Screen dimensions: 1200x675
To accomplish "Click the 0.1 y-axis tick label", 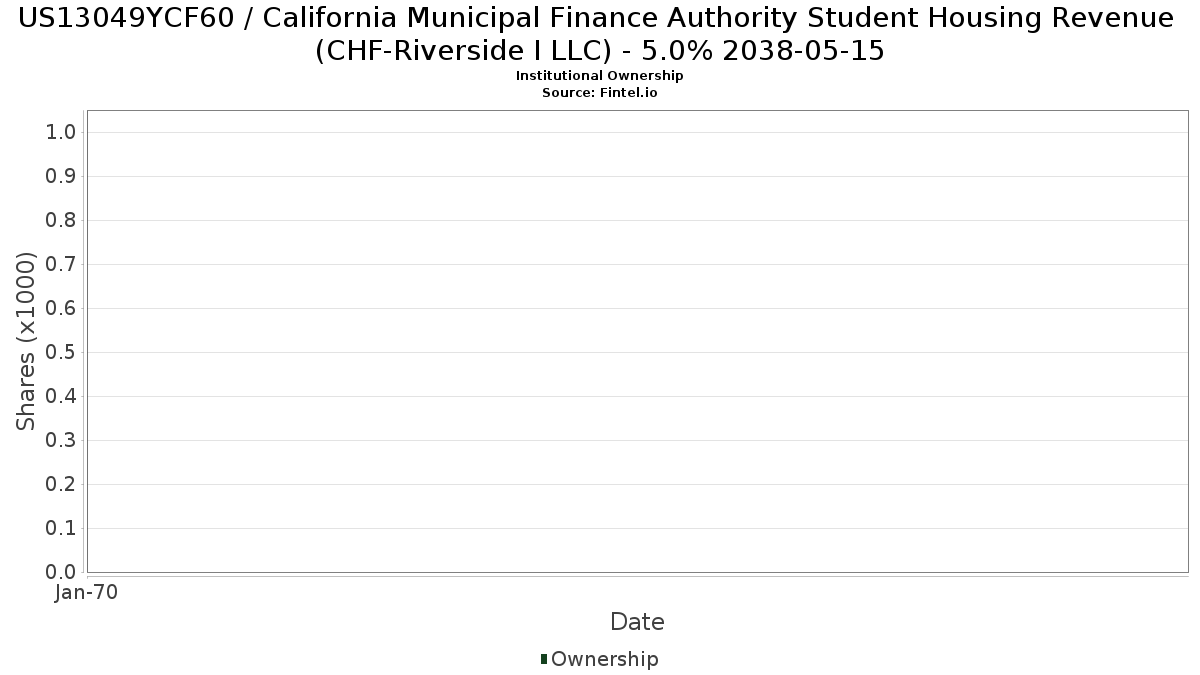I will tap(61, 529).
